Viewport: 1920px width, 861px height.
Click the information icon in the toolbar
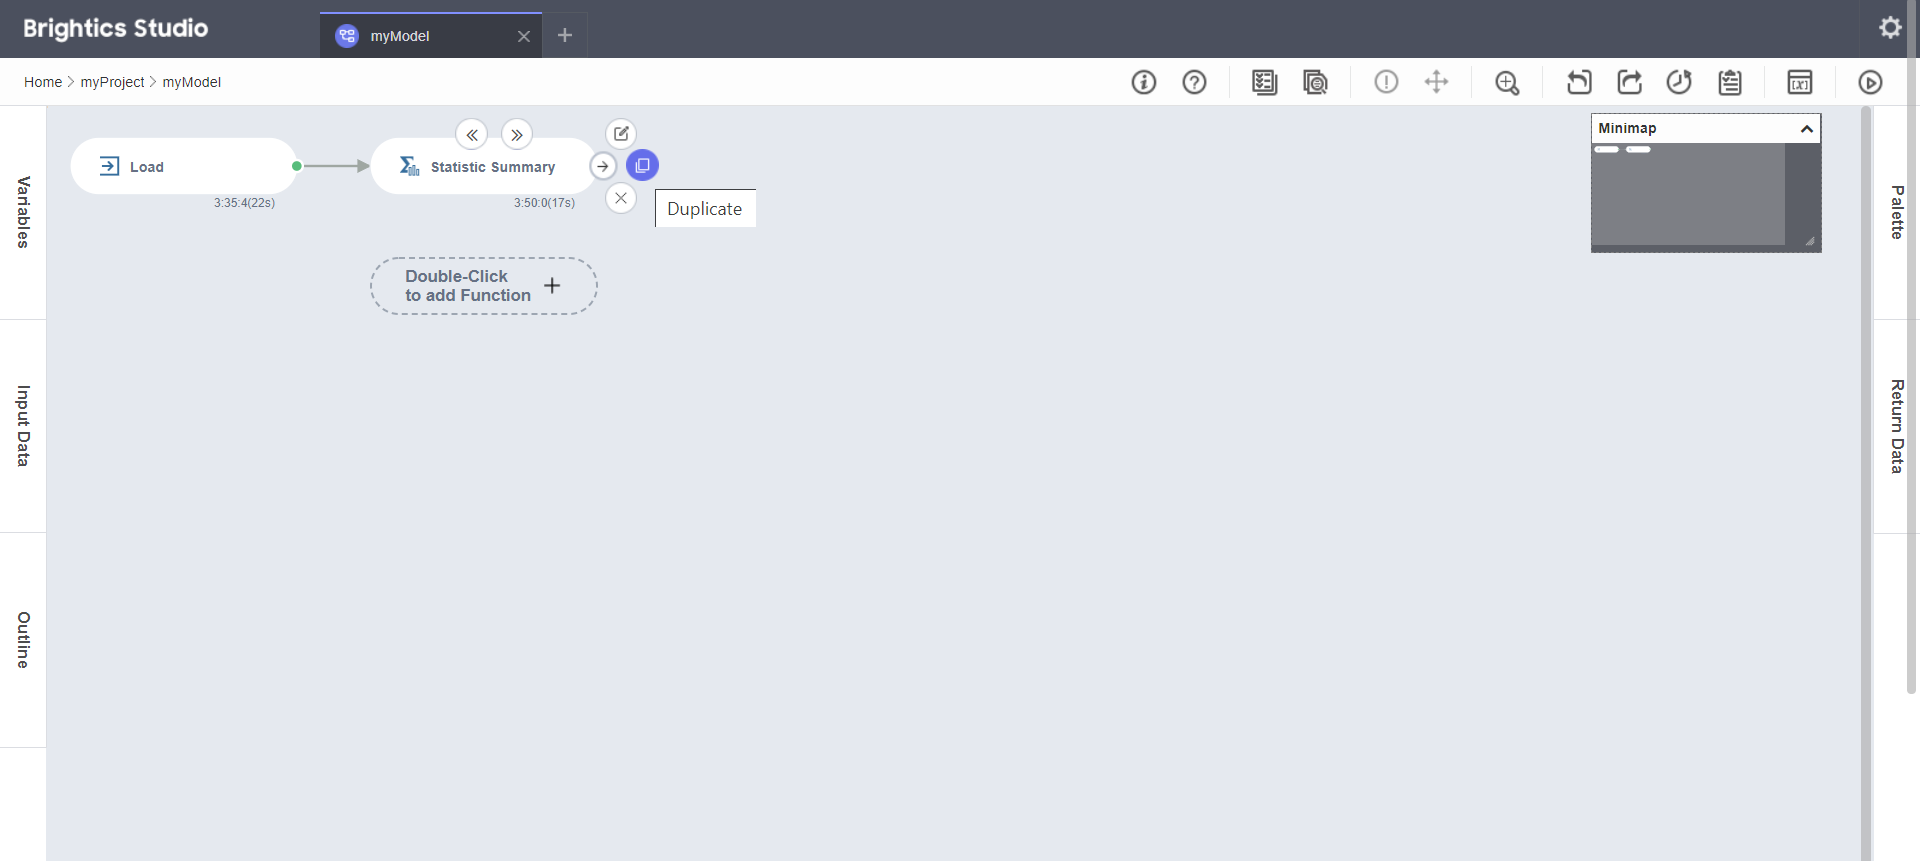1144,82
